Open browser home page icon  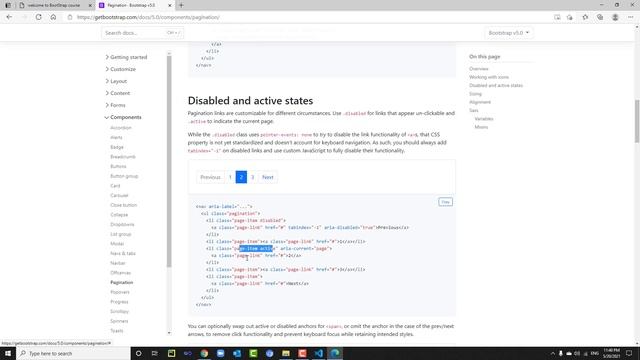53,17
